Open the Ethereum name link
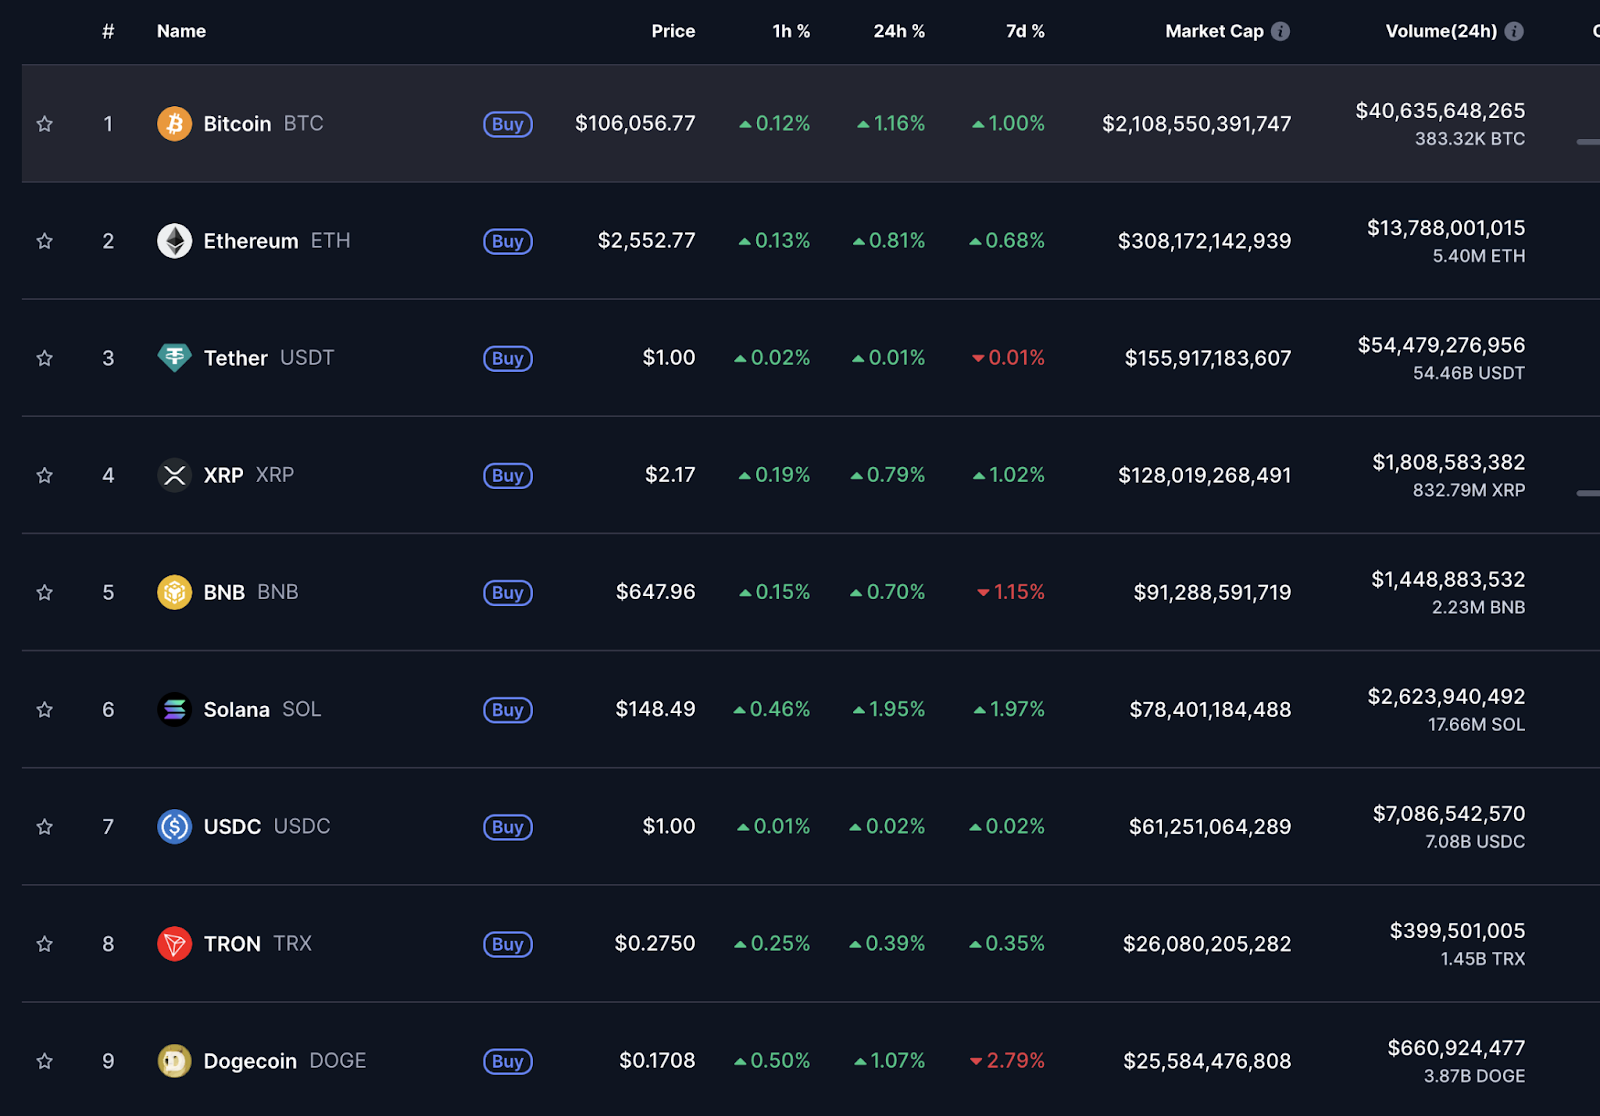This screenshot has height=1116, width=1600. tap(251, 241)
